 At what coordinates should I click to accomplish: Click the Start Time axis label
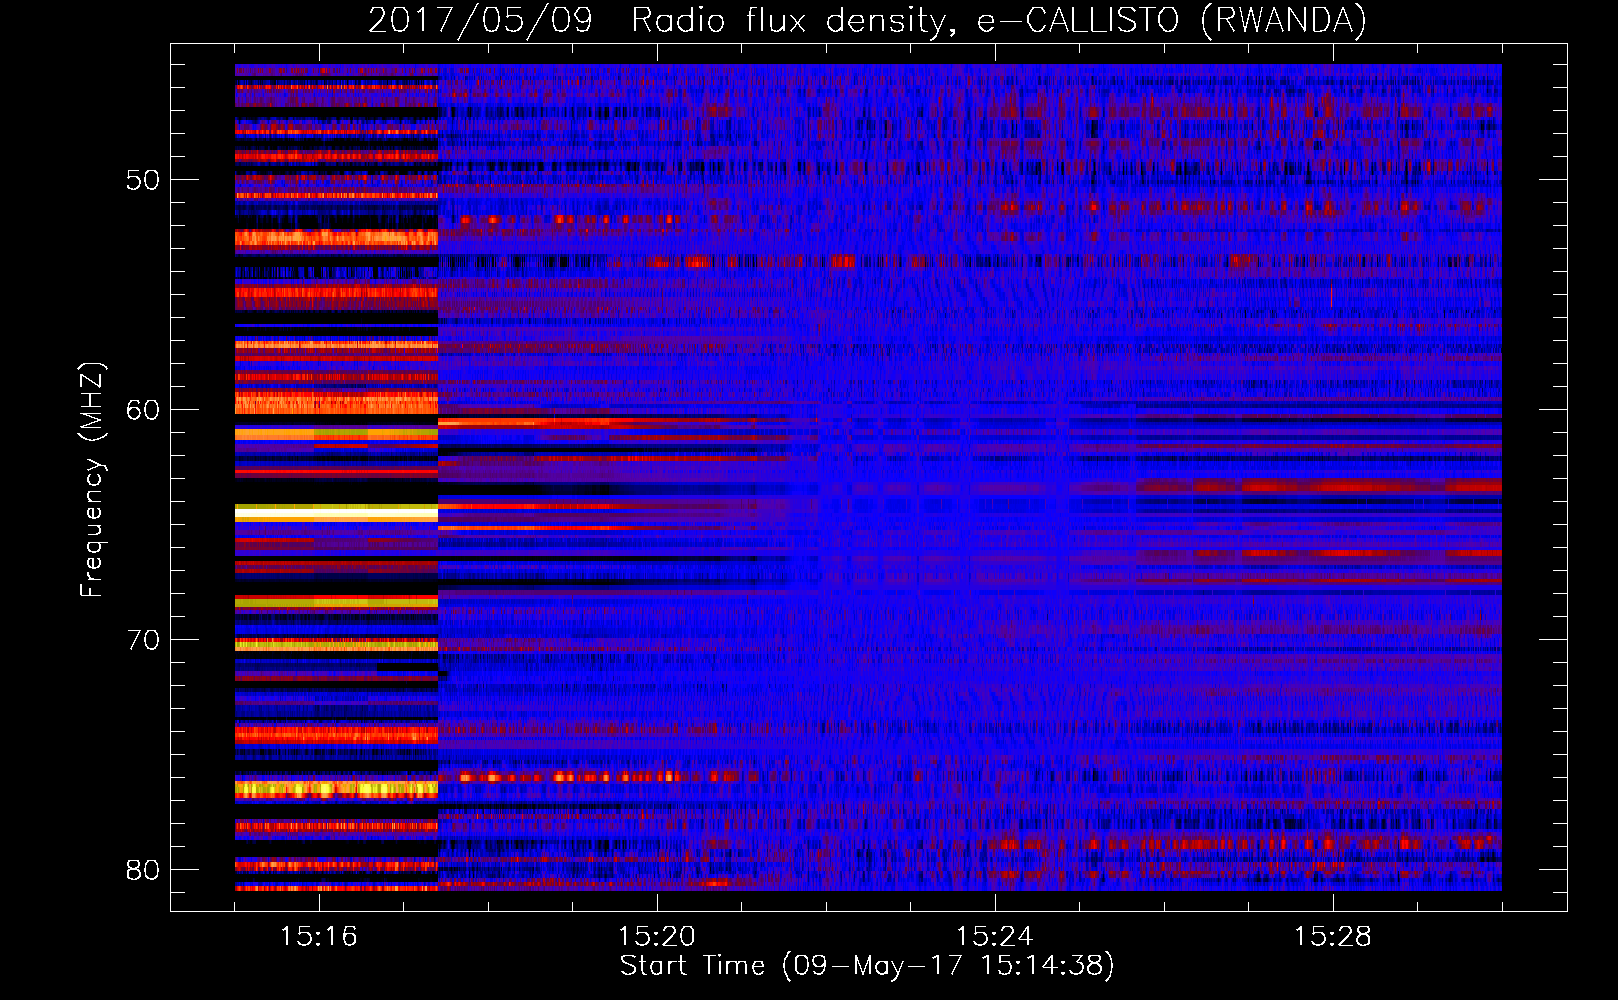point(867,966)
